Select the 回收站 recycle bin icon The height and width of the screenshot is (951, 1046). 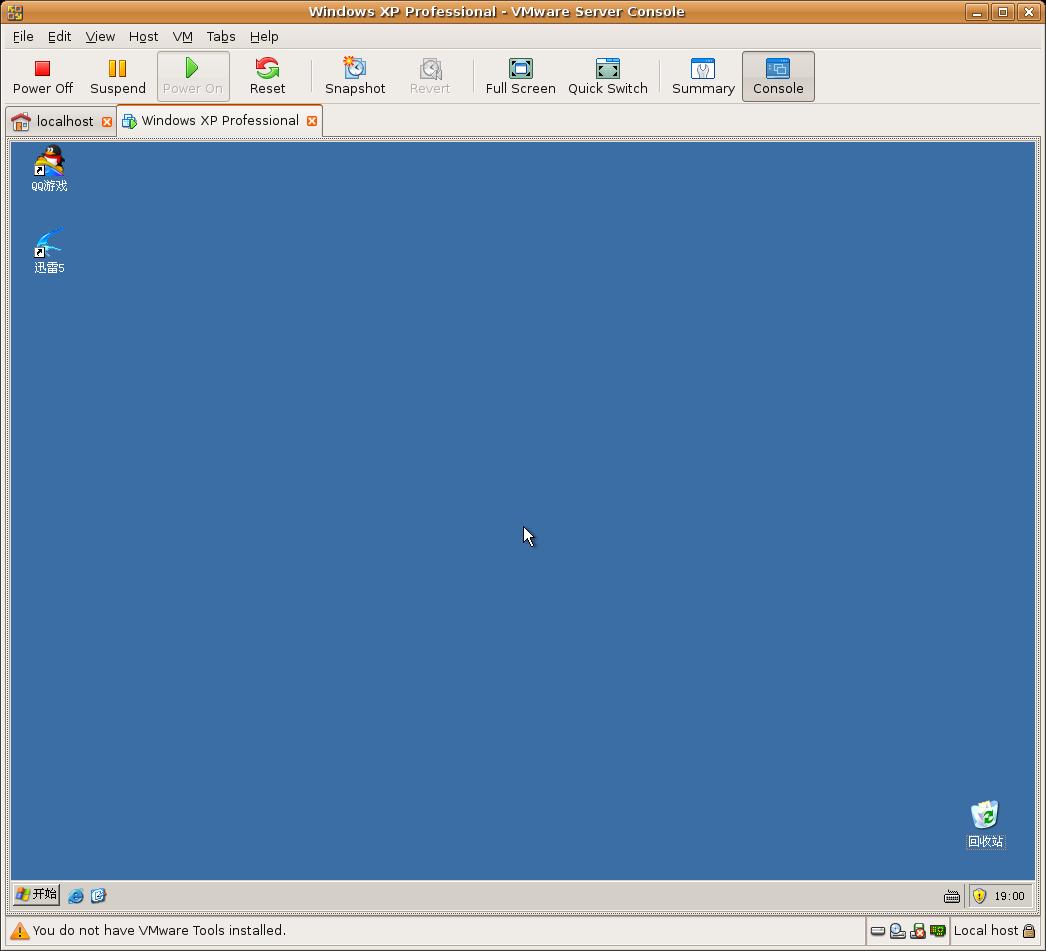click(985, 825)
